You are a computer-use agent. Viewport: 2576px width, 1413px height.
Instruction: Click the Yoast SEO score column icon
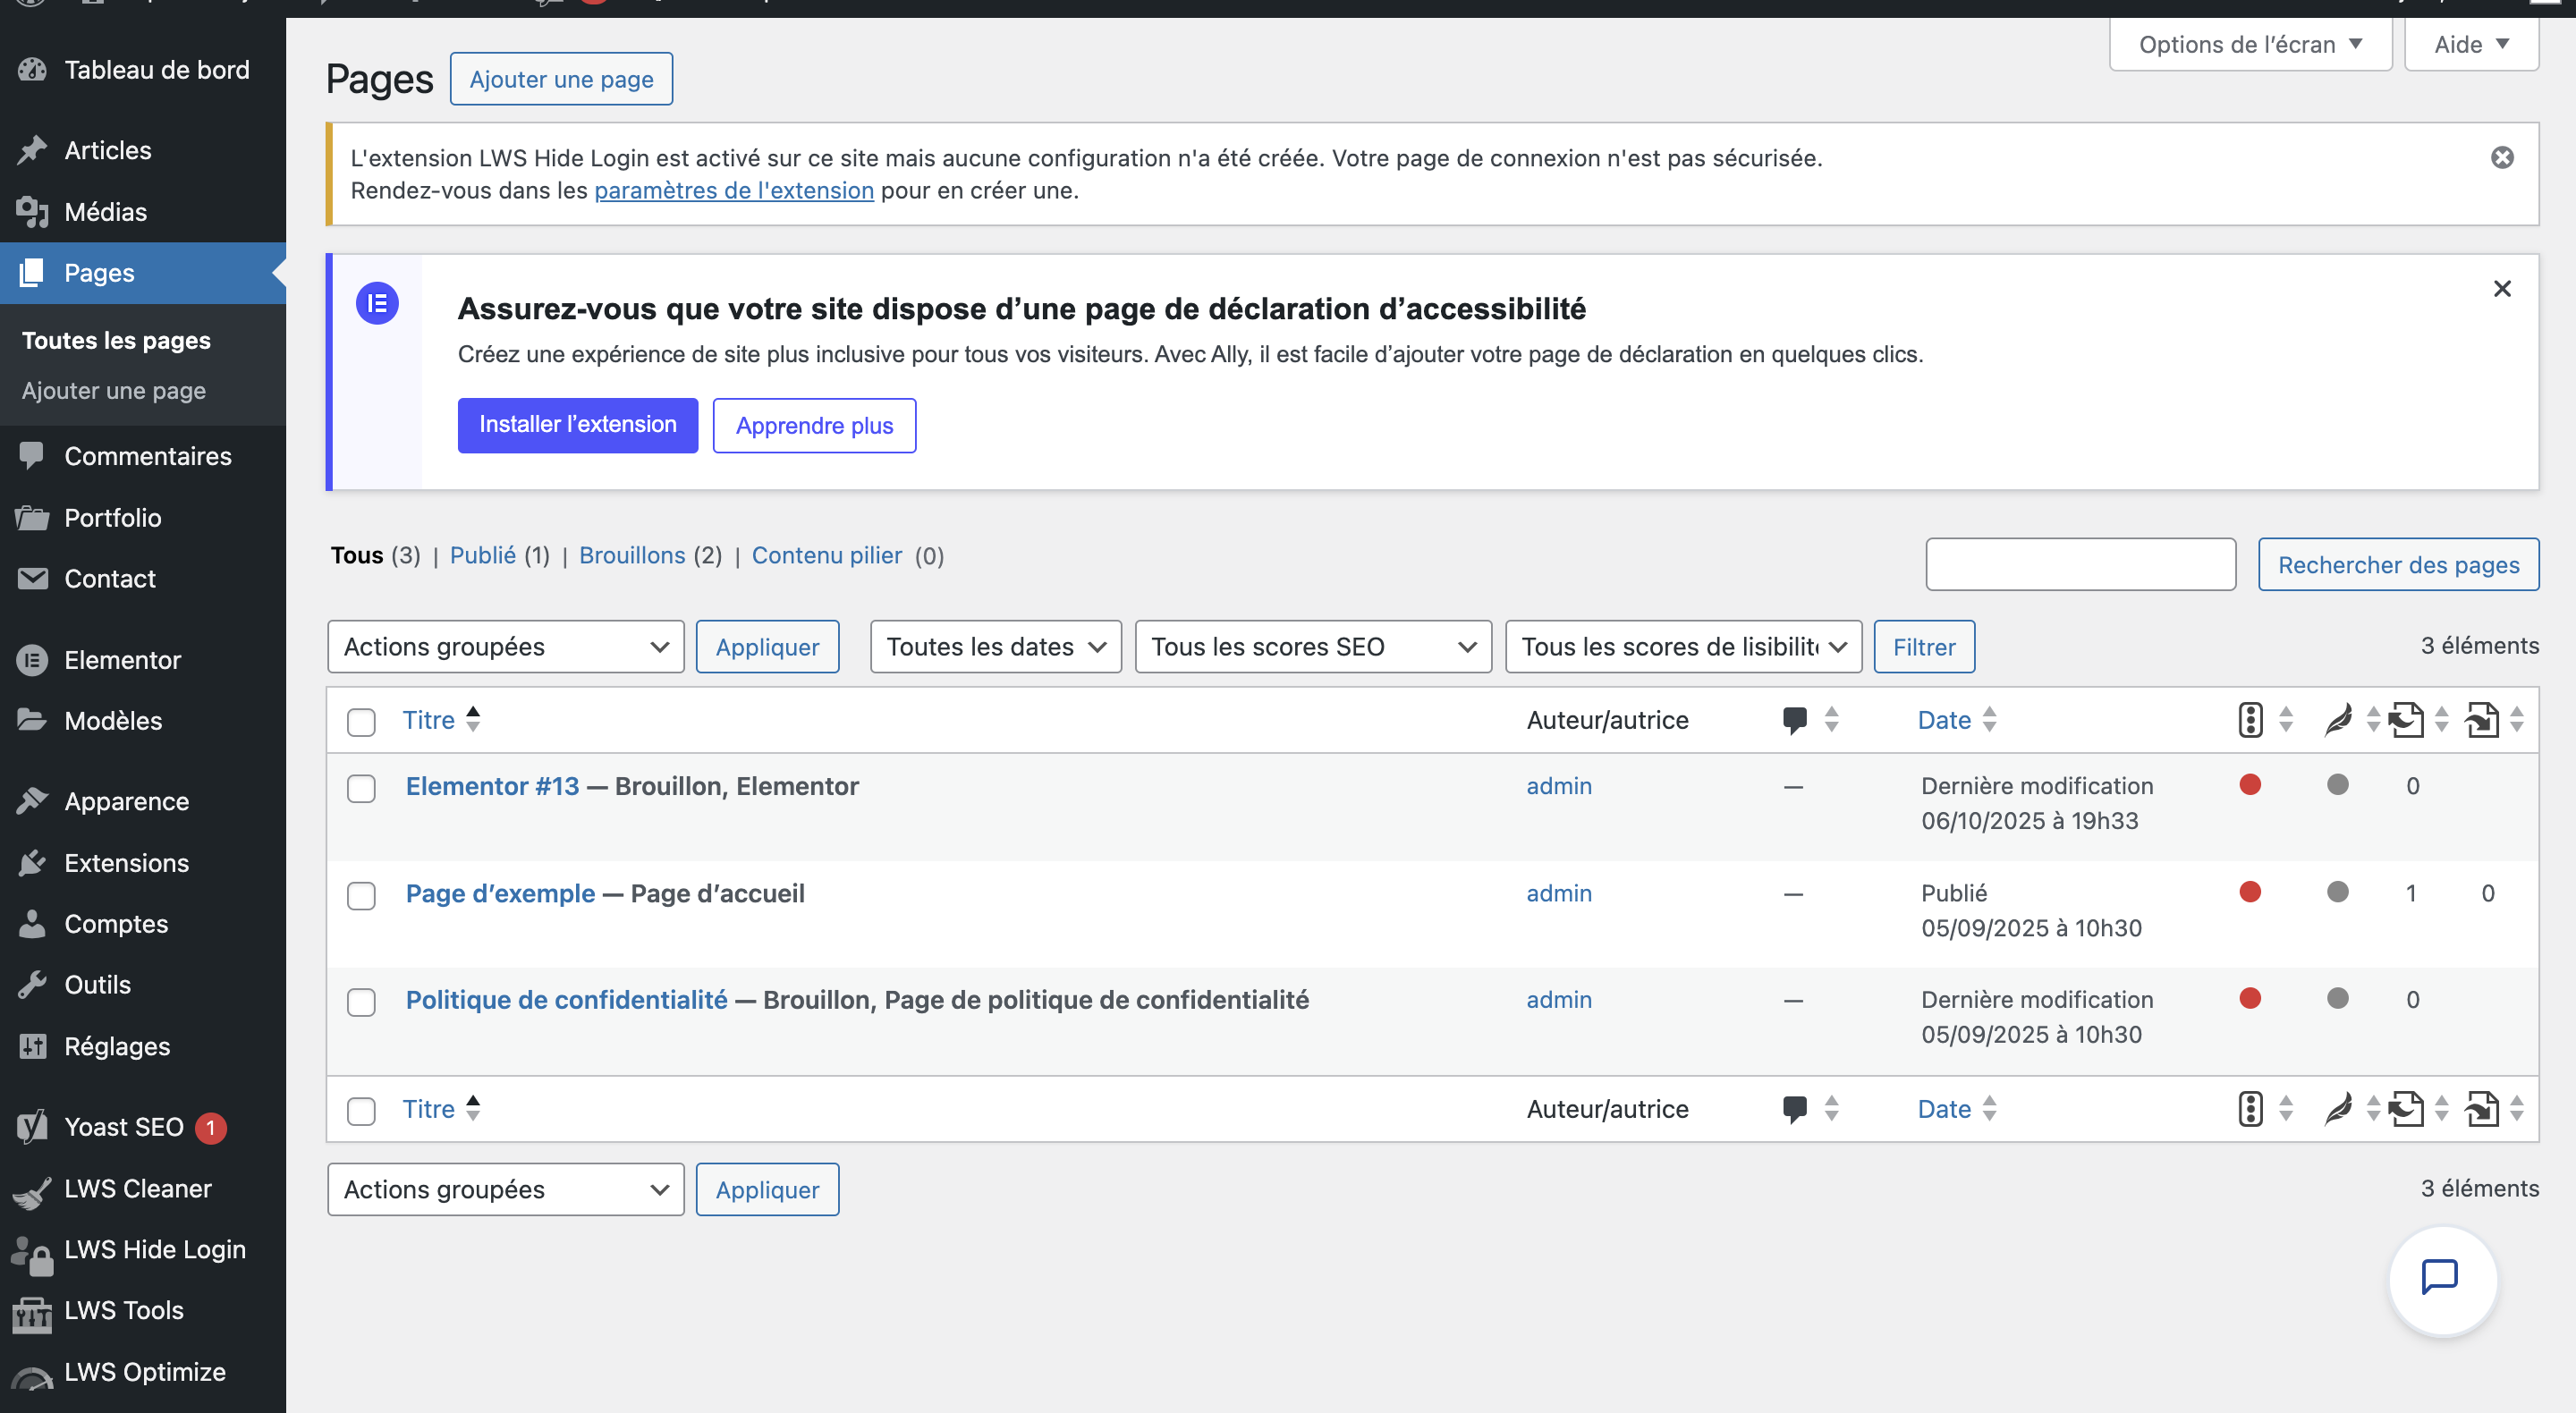pyautogui.click(x=2250, y=719)
